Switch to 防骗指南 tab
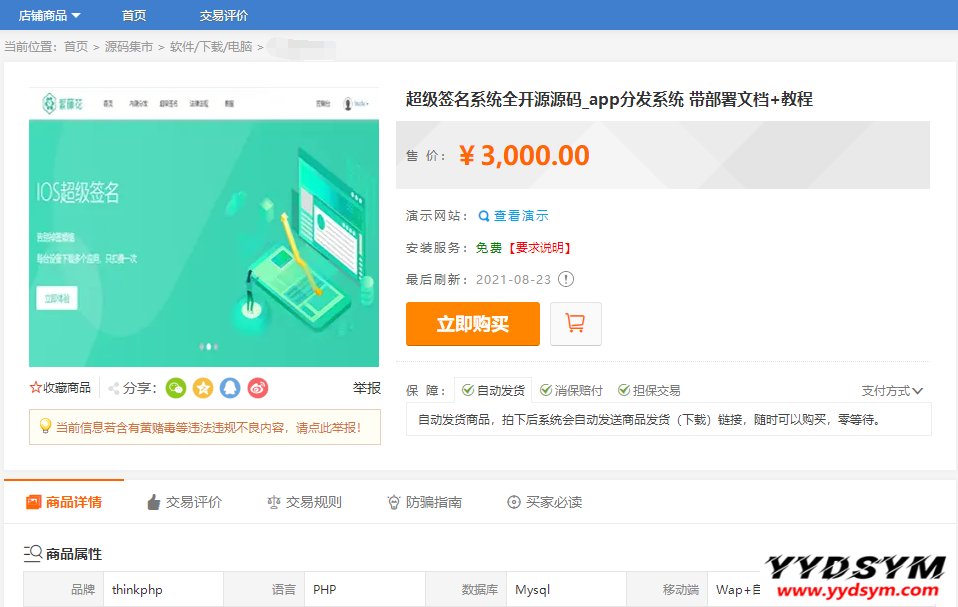Image resolution: width=958 pixels, height=607 pixels. [425, 502]
